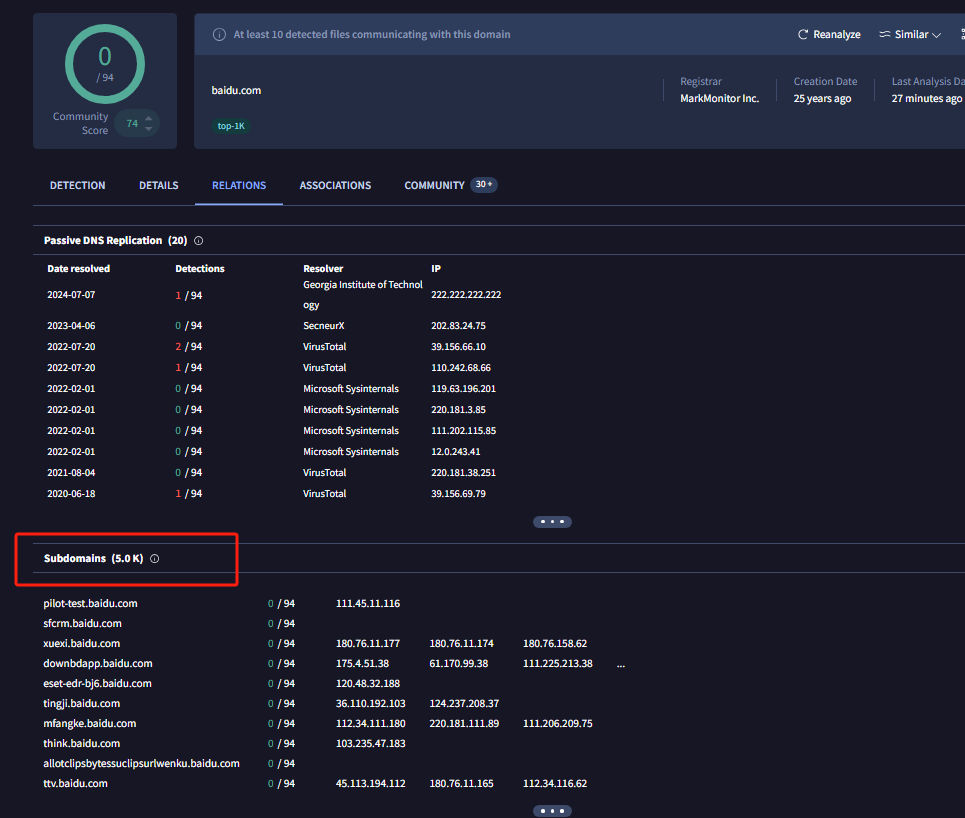The height and width of the screenshot is (818, 965).
Task: Open subdomain downbdapp.baidu.com
Action: click(98, 664)
